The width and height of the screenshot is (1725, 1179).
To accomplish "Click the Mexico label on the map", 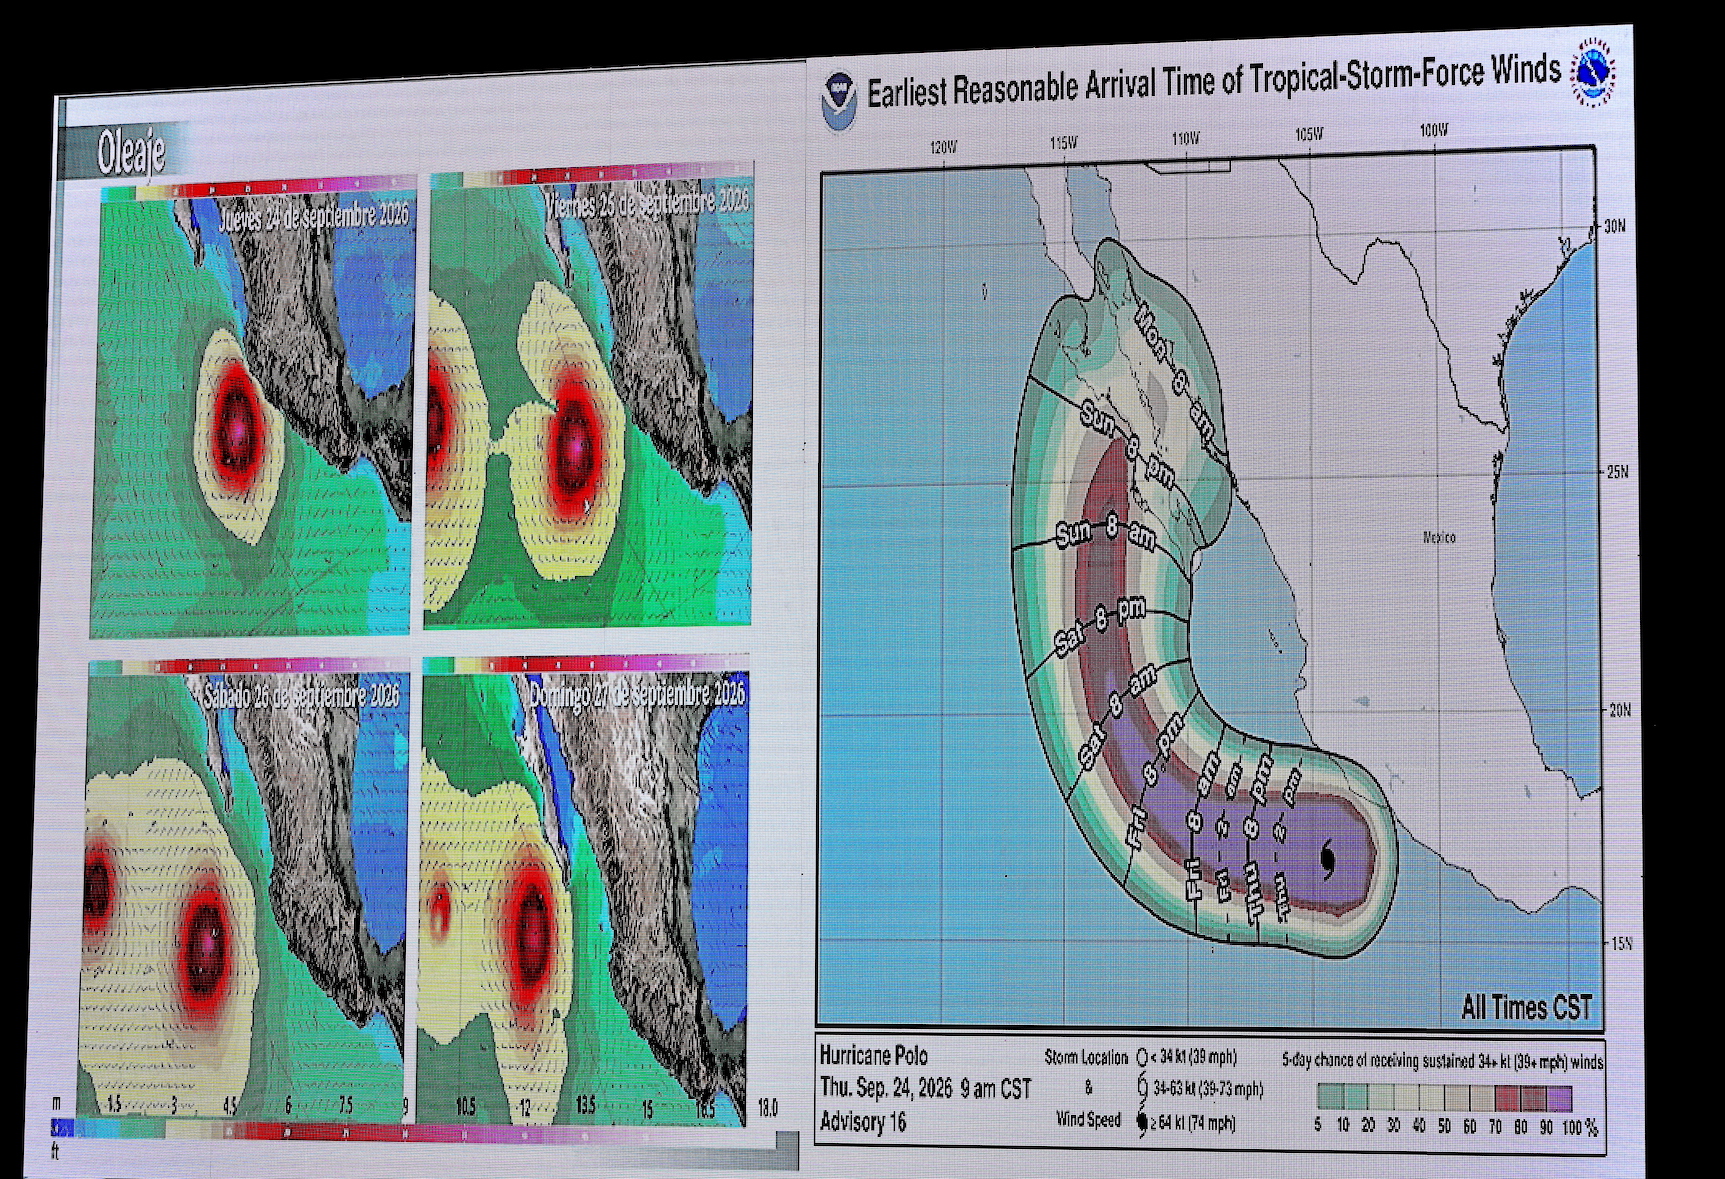I will pos(1439,537).
